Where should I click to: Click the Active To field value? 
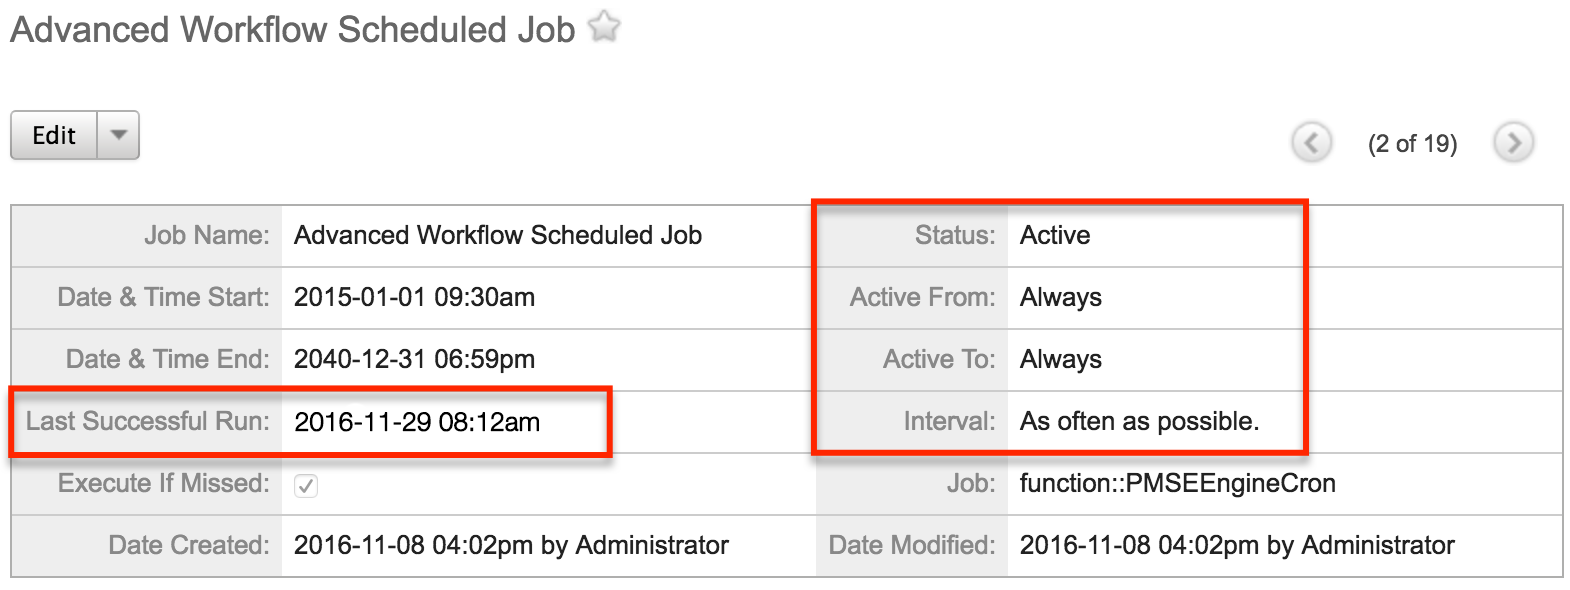[x=1060, y=359]
